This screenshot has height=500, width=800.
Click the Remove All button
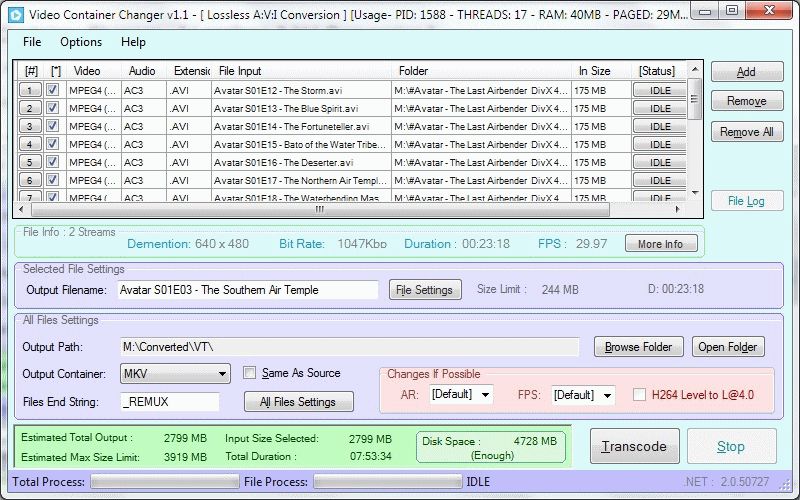[x=747, y=132]
